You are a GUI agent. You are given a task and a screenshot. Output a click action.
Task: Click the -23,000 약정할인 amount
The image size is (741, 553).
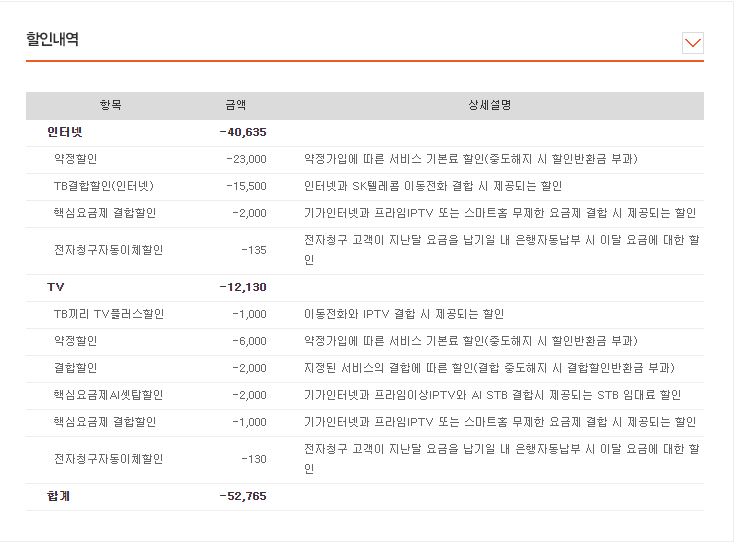tap(246, 159)
